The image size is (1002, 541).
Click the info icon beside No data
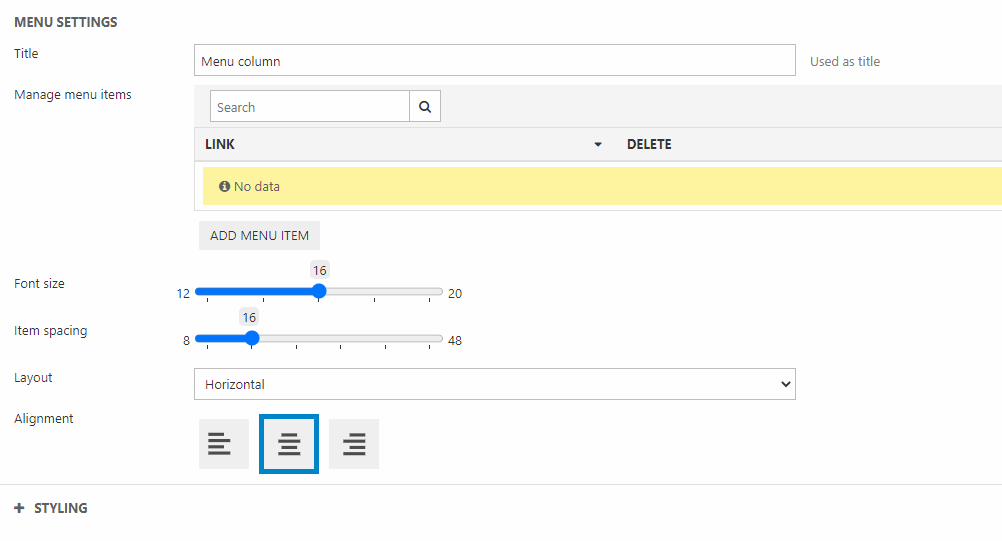(224, 186)
